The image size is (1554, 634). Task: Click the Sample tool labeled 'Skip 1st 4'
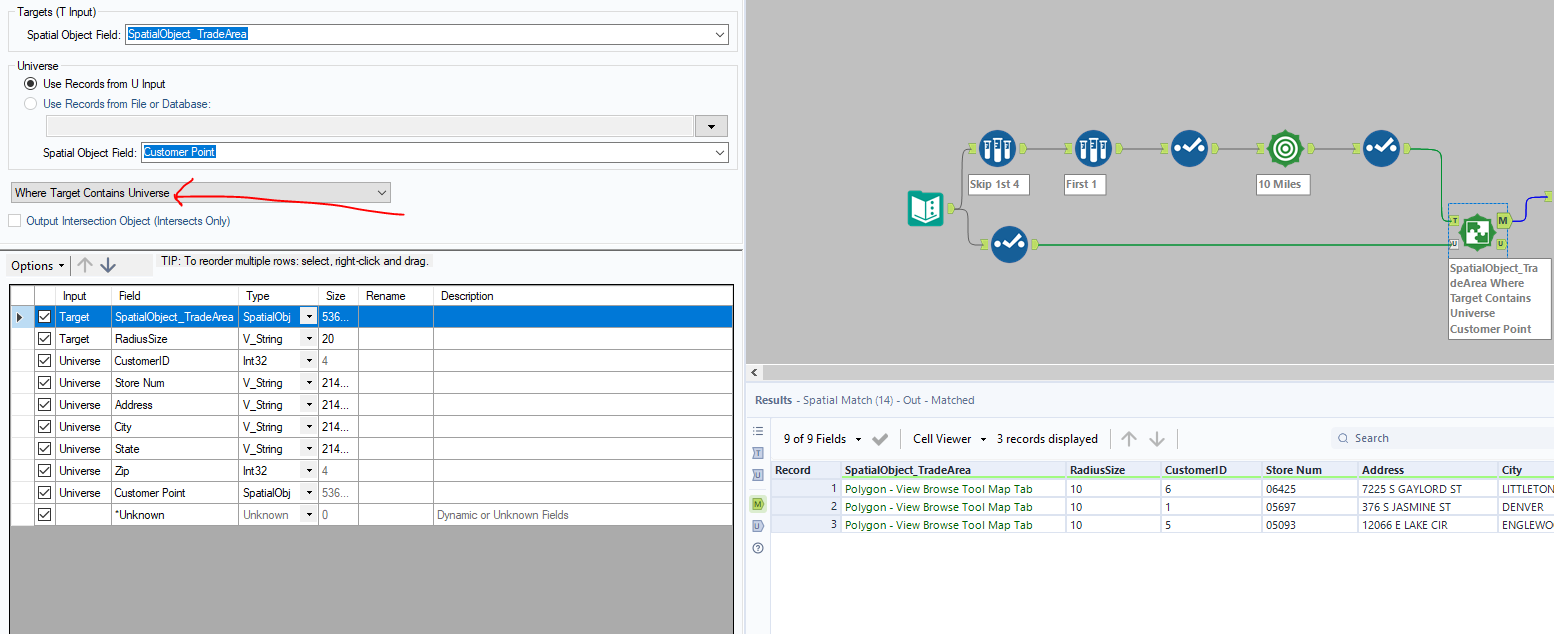point(997,147)
